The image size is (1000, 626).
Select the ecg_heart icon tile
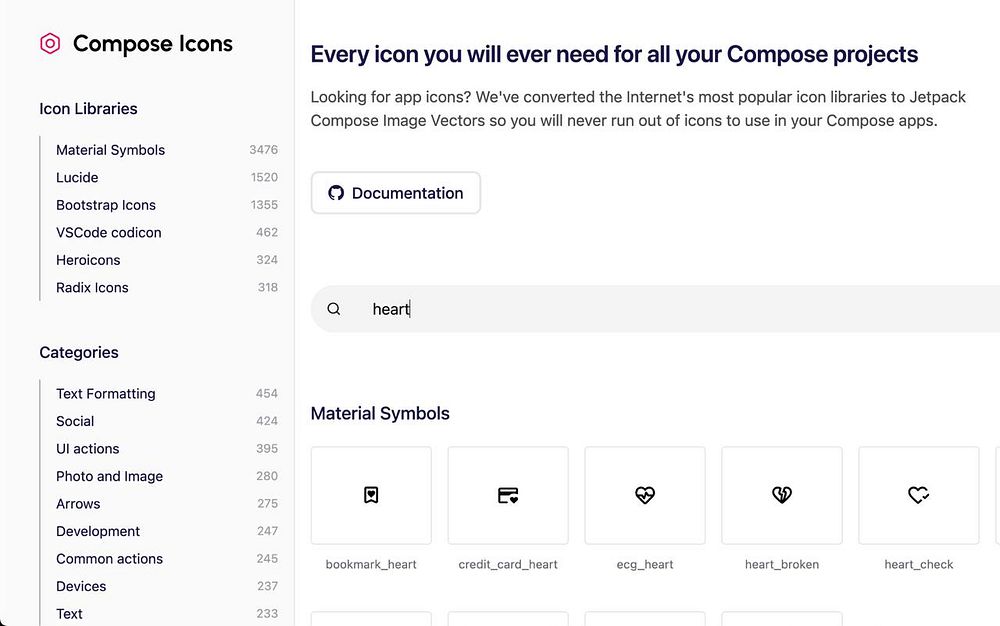(645, 495)
